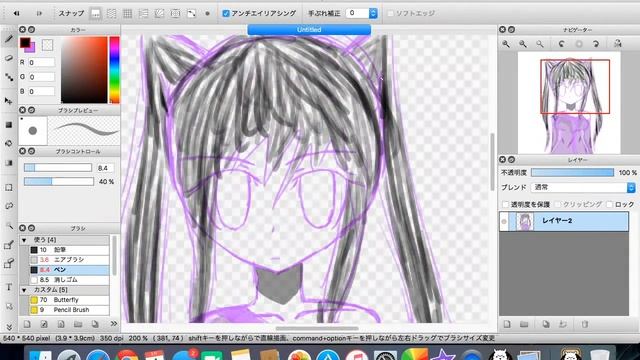This screenshot has width=640, height=360.
Task: Click the foreground black color swatch
Action: pyautogui.click(x=24, y=42)
